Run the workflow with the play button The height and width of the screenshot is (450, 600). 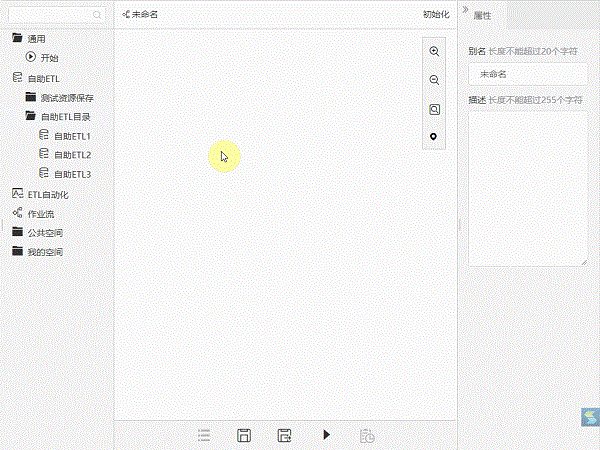tap(326, 435)
